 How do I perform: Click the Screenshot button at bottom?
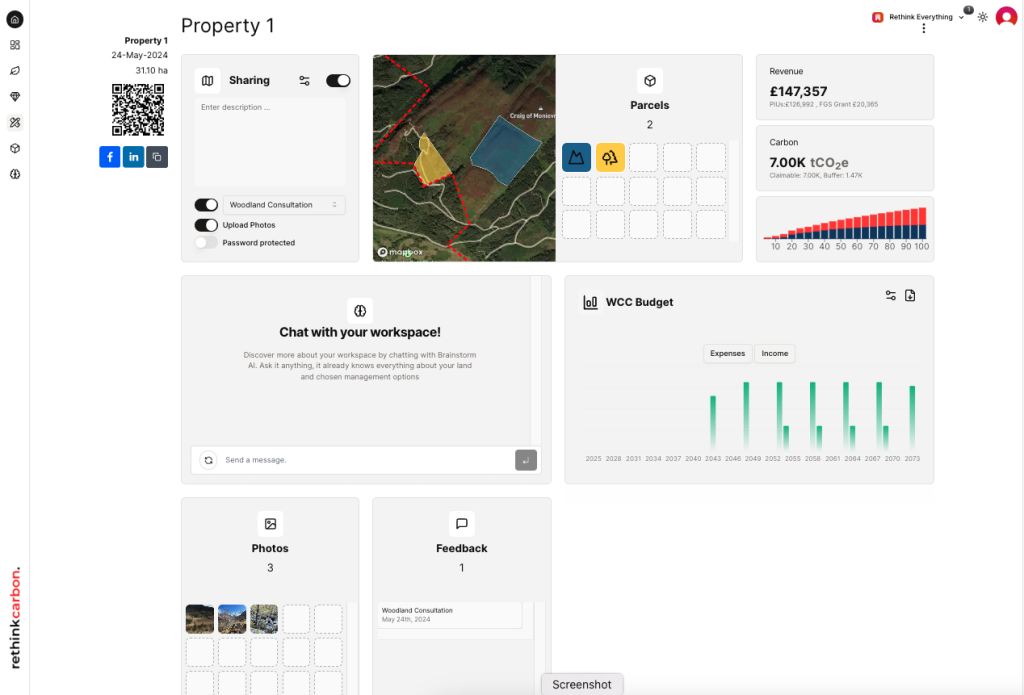click(582, 685)
